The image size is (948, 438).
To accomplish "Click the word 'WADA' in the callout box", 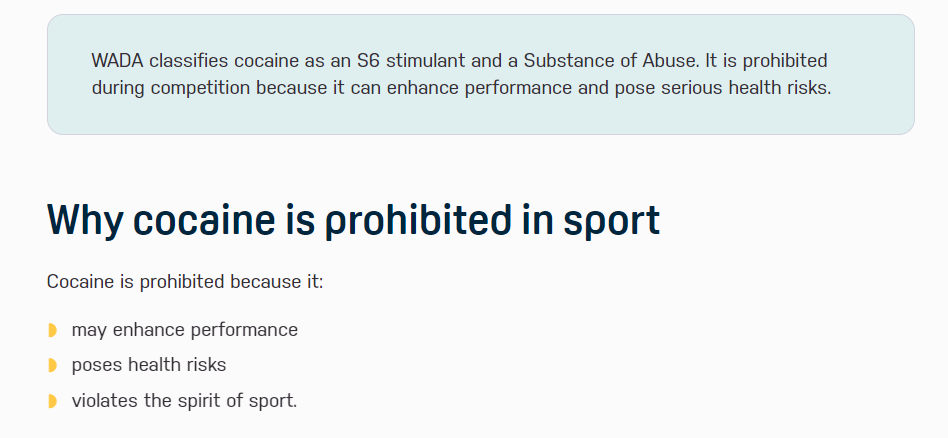I will coord(118,61).
